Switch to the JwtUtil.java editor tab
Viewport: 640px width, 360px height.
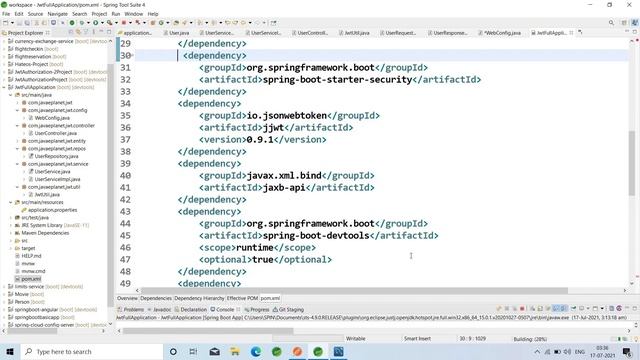click(x=354, y=33)
